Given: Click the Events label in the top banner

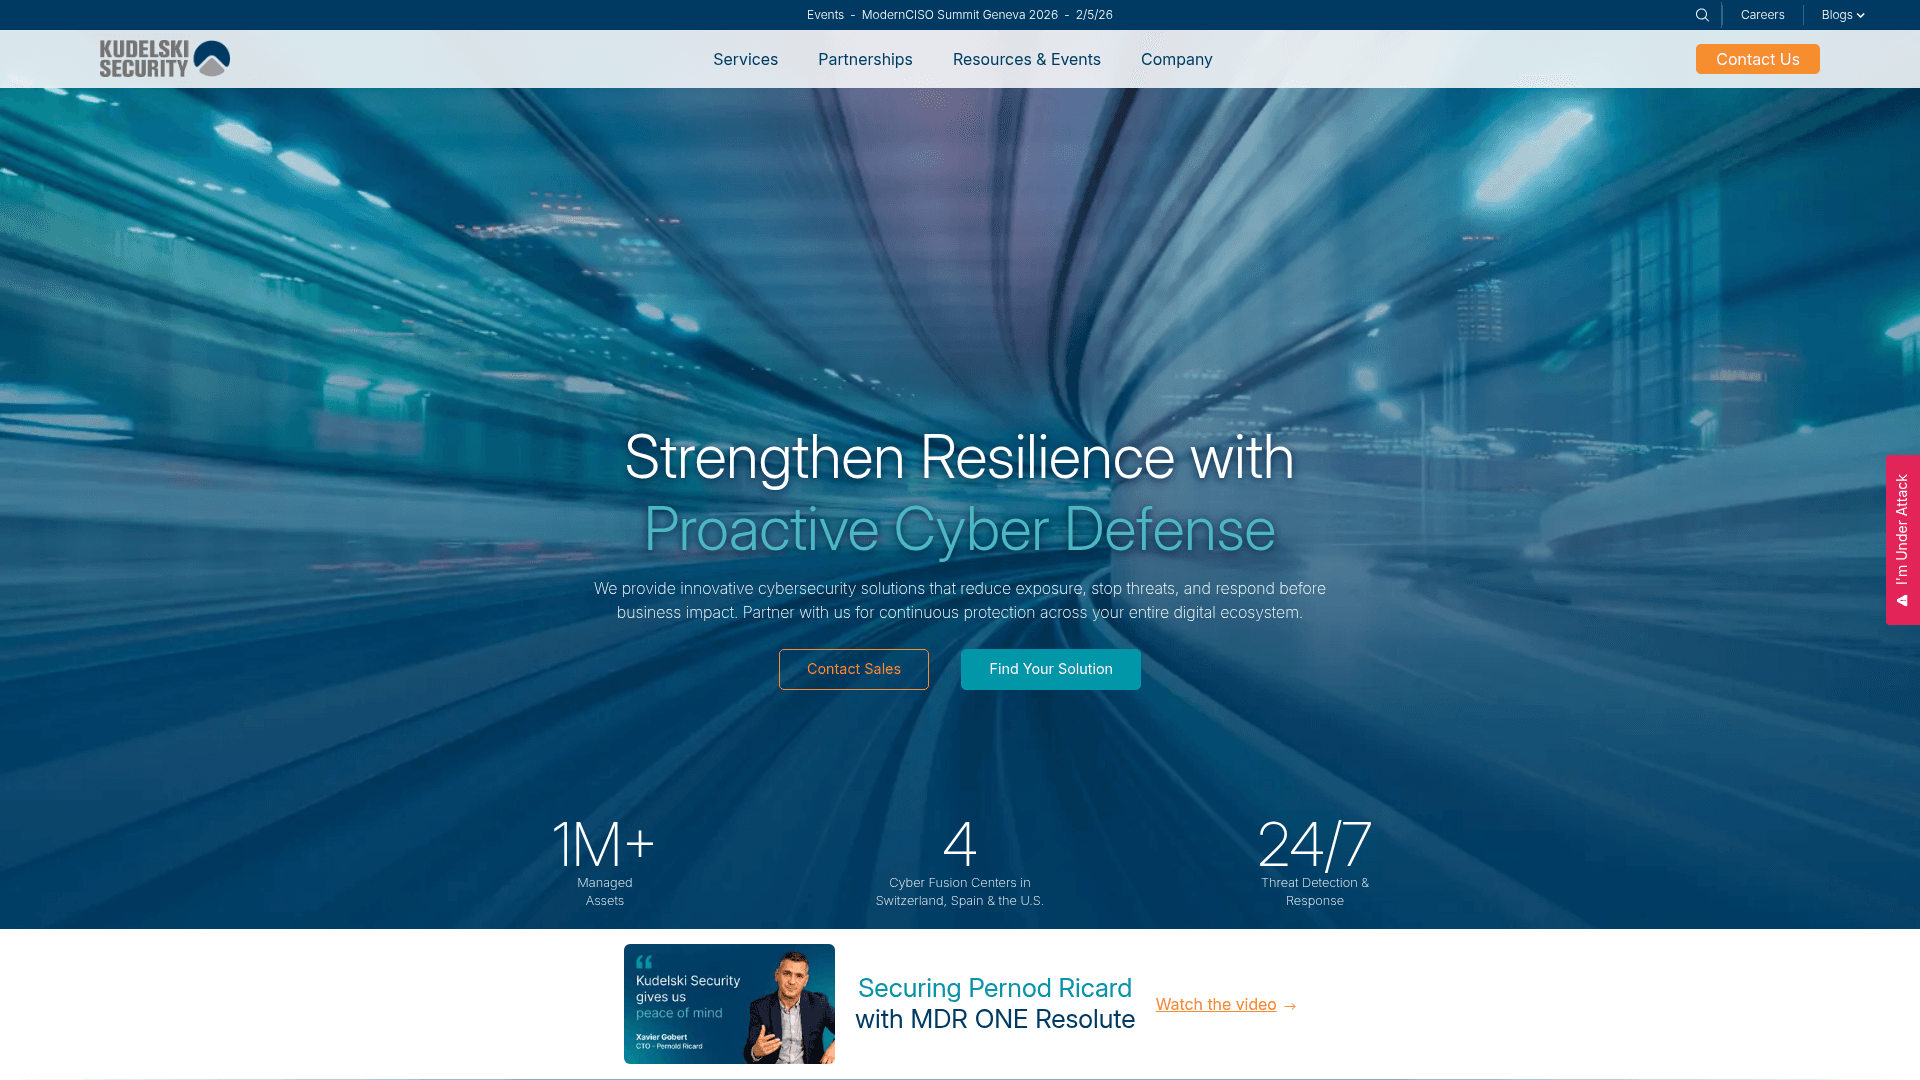Looking at the screenshot, I should pos(825,15).
